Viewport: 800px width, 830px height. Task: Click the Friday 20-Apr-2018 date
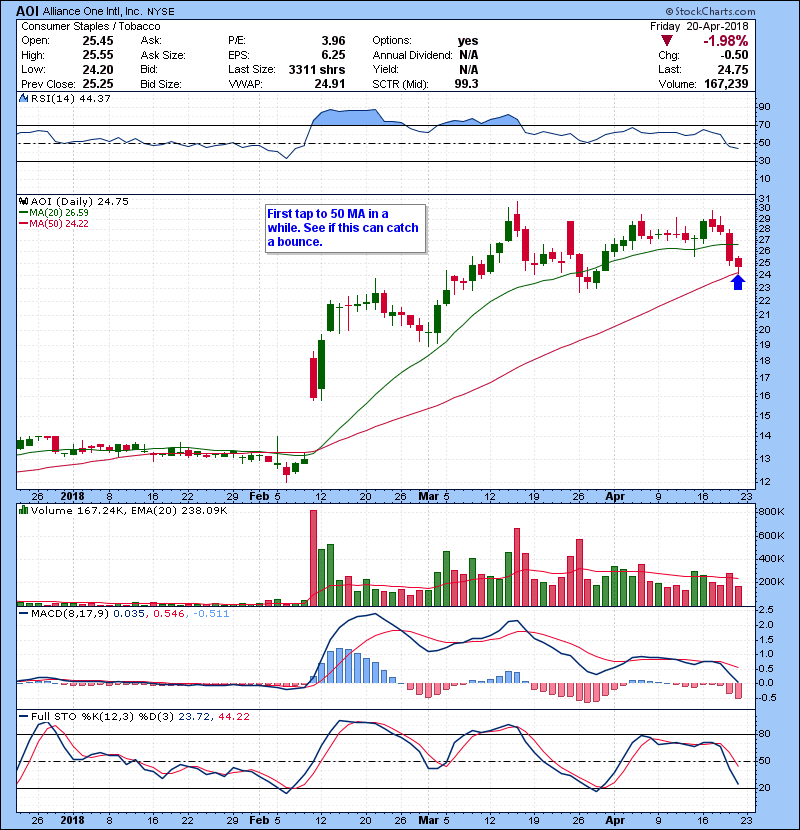click(x=699, y=26)
